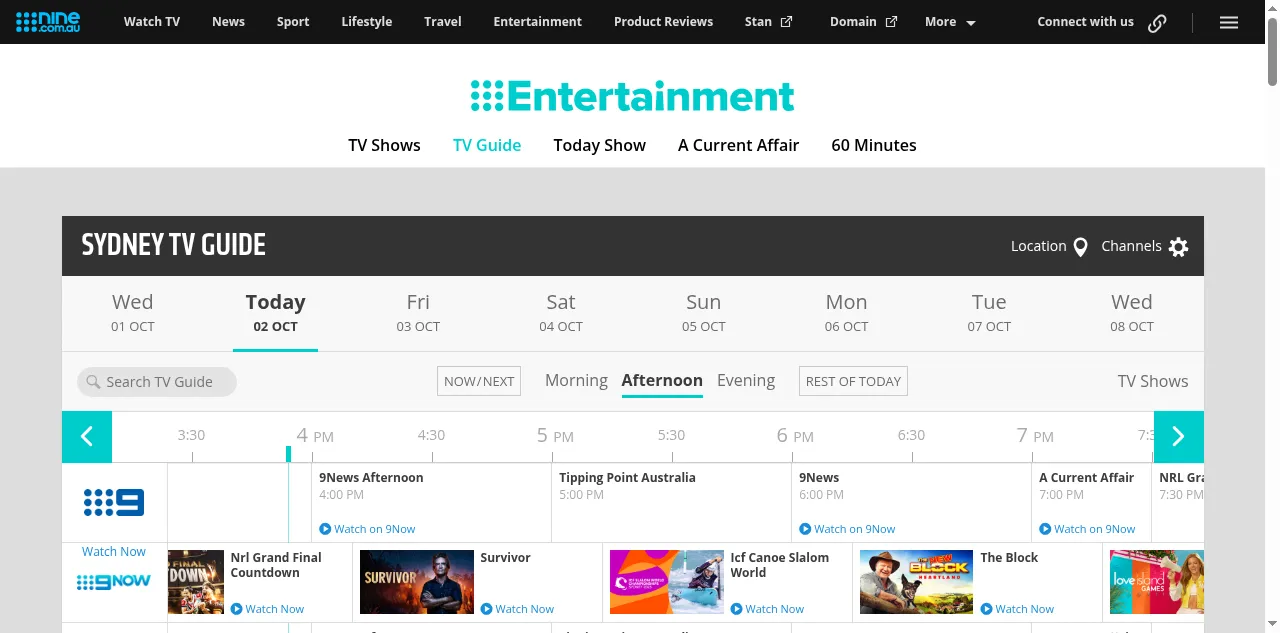Select Fri 03 Oct day tab
The width and height of the screenshot is (1280, 633).
[418, 312]
